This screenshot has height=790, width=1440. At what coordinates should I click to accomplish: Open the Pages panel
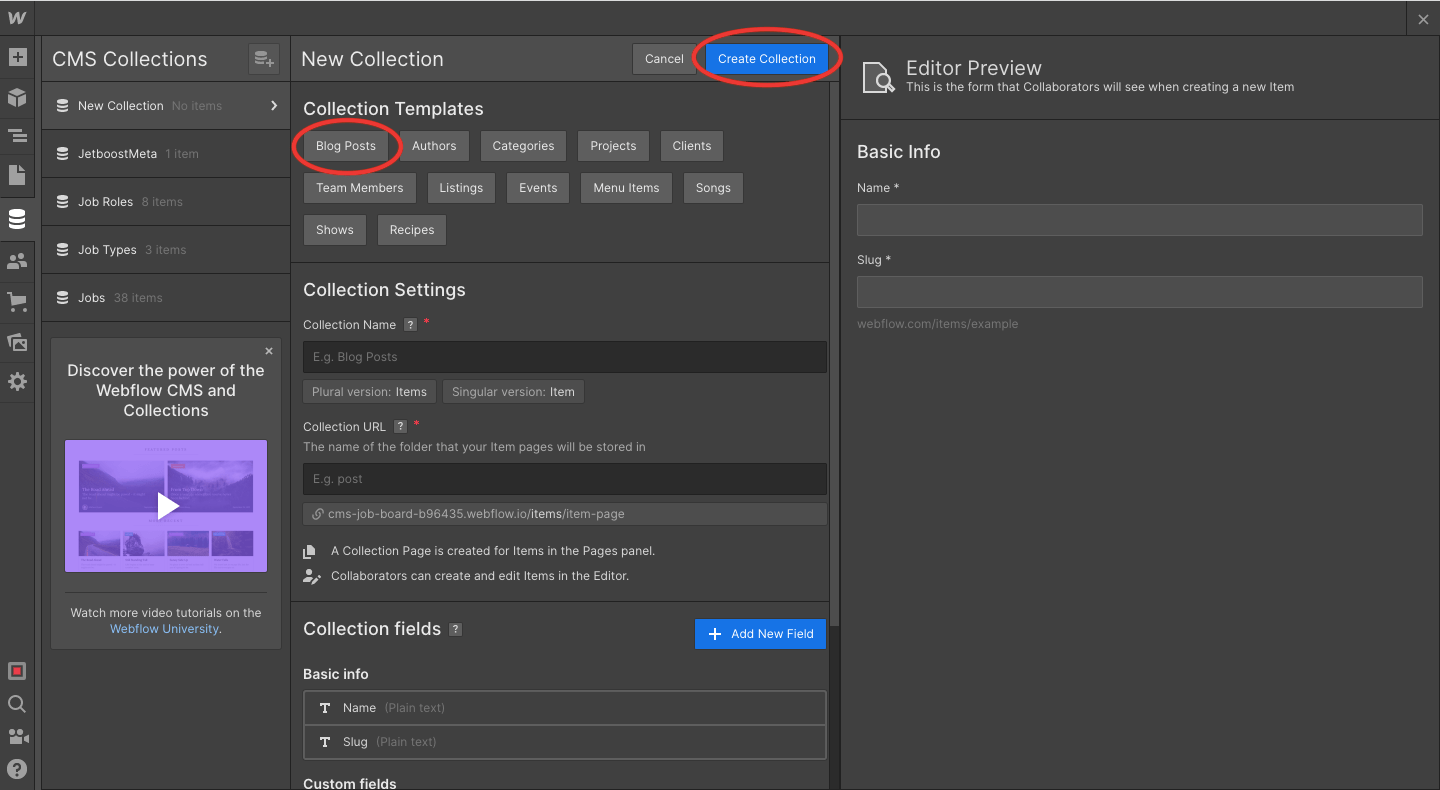point(17,176)
